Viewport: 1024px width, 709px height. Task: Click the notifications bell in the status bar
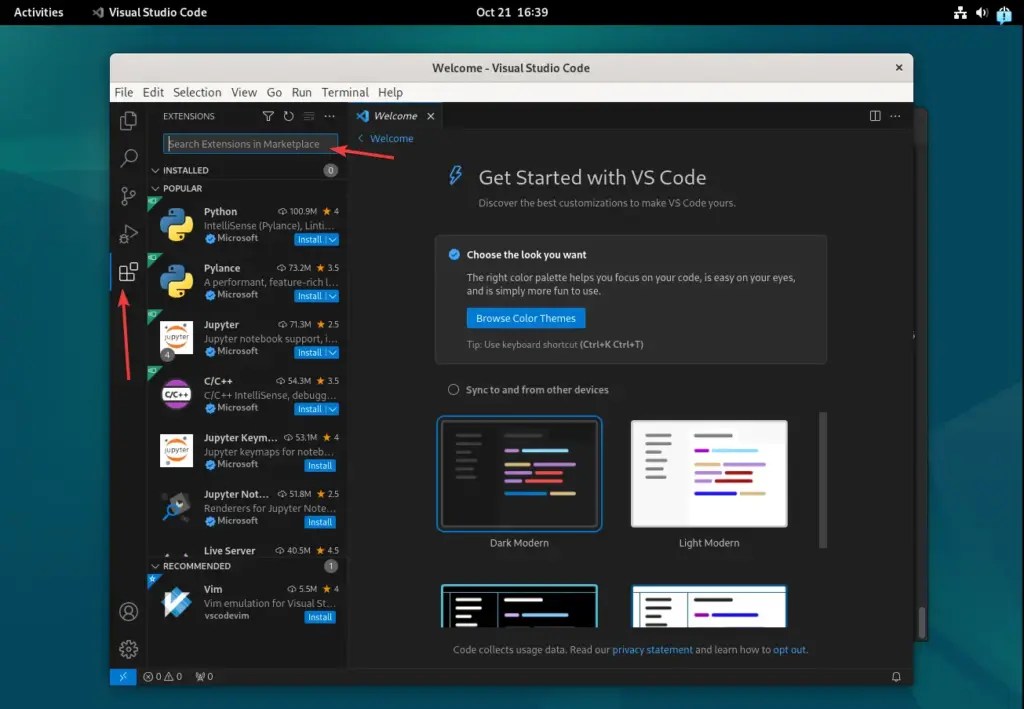pyautogui.click(x=895, y=676)
